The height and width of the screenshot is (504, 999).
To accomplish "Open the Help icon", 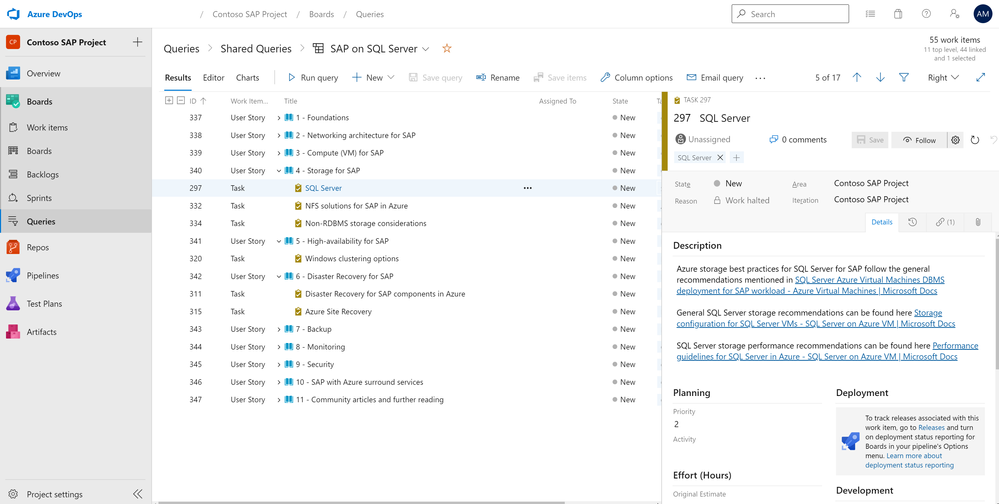I will pos(926,13).
